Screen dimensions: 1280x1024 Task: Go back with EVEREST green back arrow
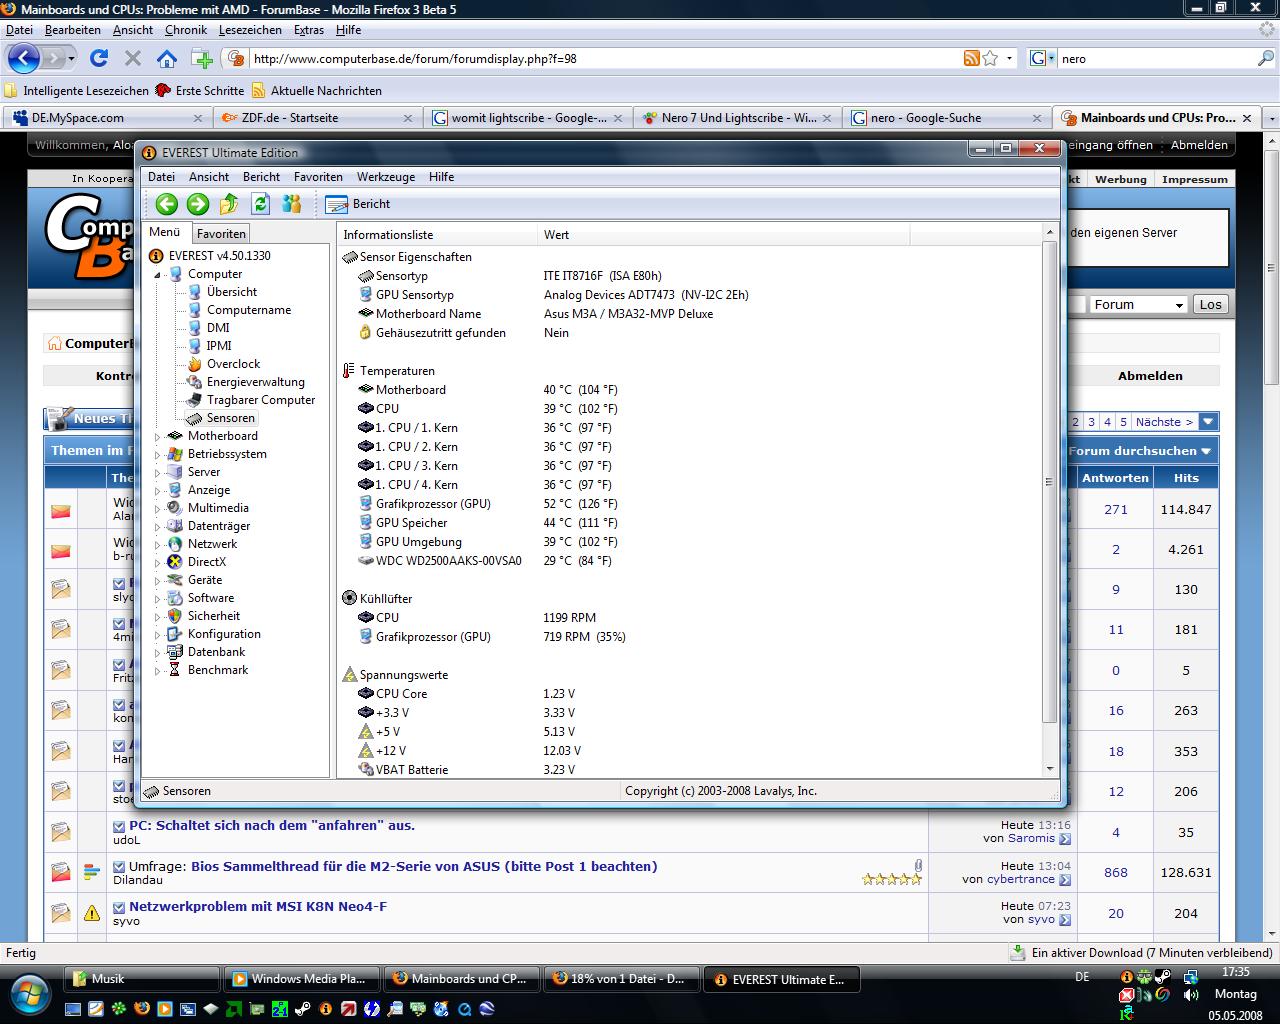pos(167,204)
